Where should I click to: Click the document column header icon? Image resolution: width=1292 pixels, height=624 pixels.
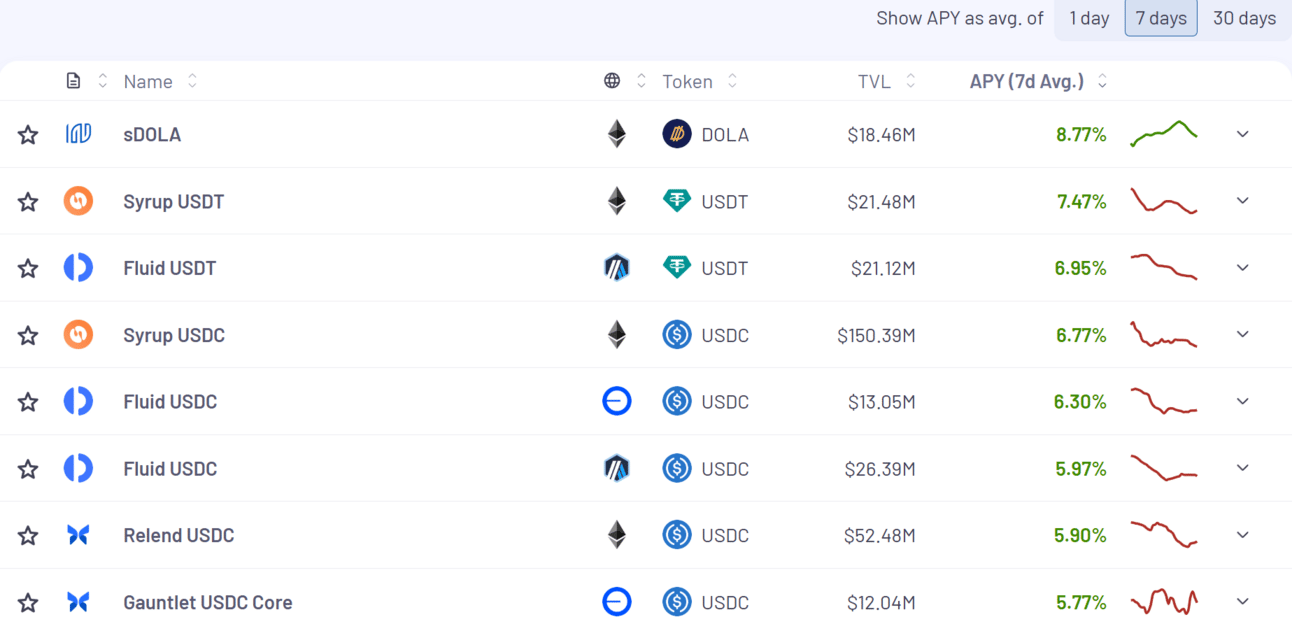(x=73, y=81)
